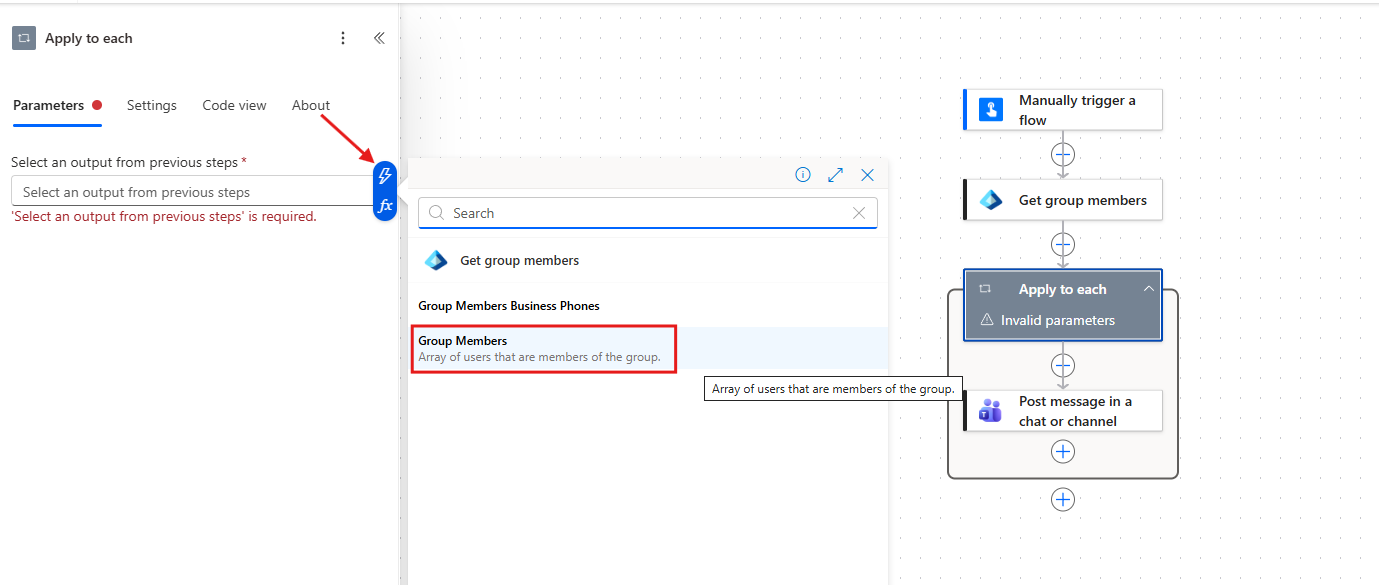The width and height of the screenshot is (1379, 585).
Task: Click the Manually trigger a flow icon
Action: [991, 110]
